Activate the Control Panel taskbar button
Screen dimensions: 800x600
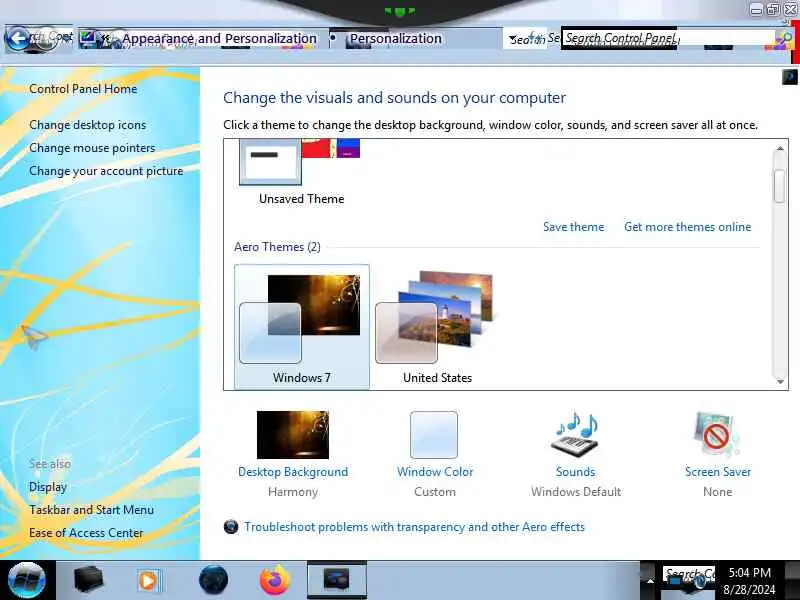(x=337, y=580)
